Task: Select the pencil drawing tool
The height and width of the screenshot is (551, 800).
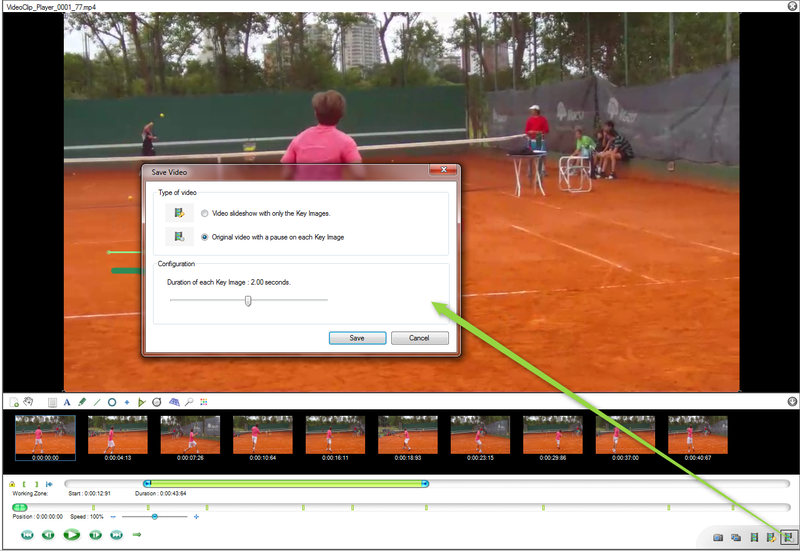Action: point(82,402)
